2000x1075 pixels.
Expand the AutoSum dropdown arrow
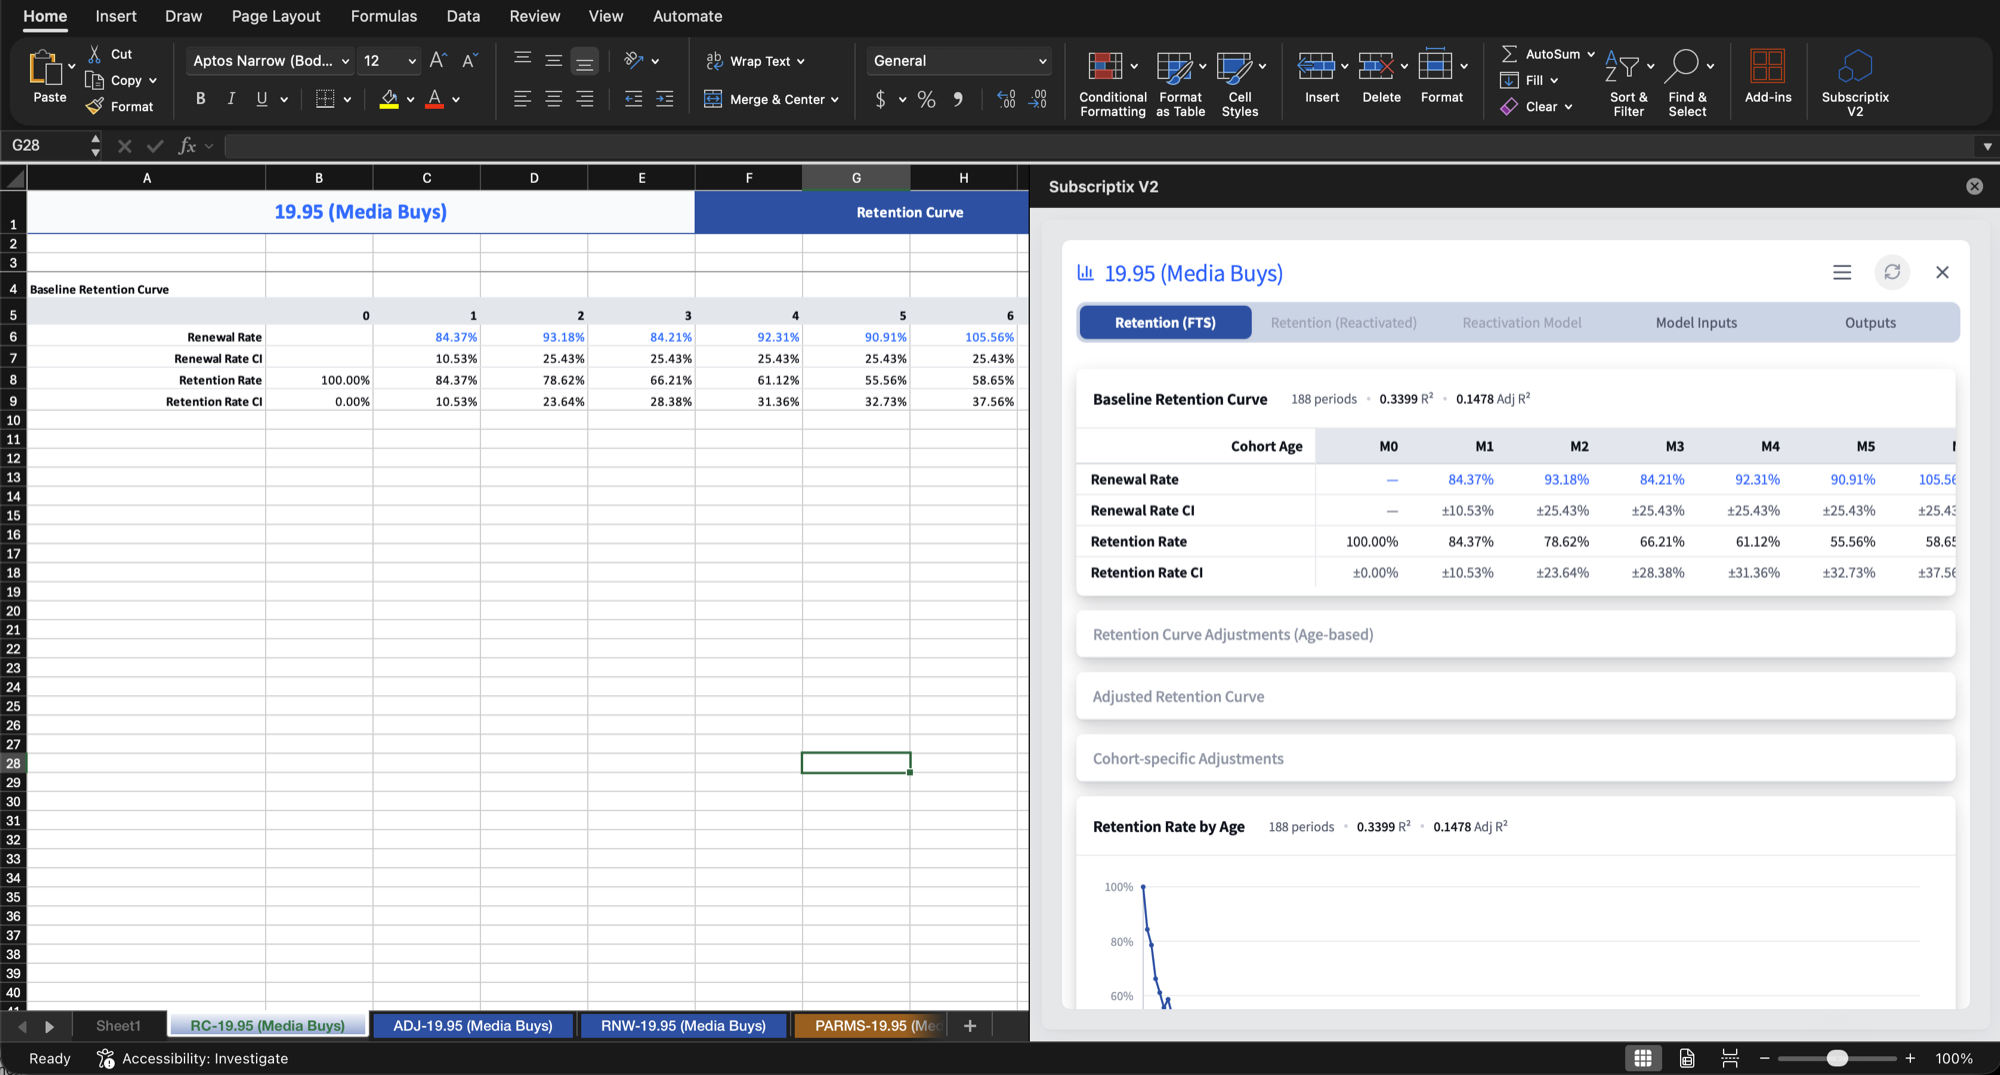point(1591,54)
